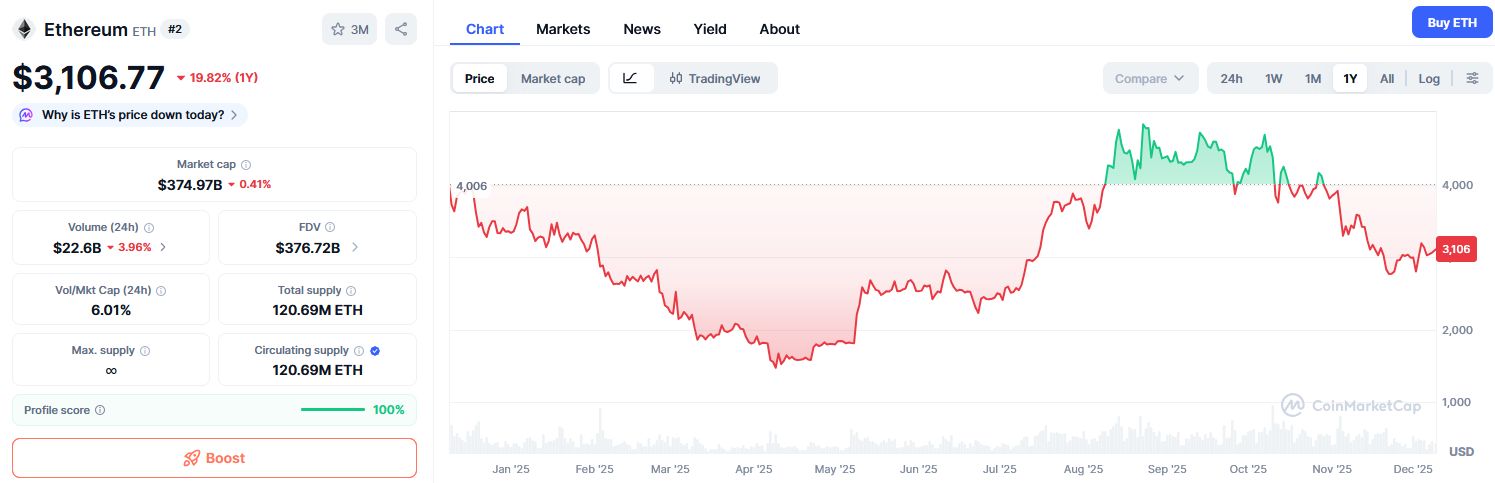This screenshot has width=1495, height=483.
Task: Switch to the TradingView candlestick chart
Action: [x=715, y=78]
